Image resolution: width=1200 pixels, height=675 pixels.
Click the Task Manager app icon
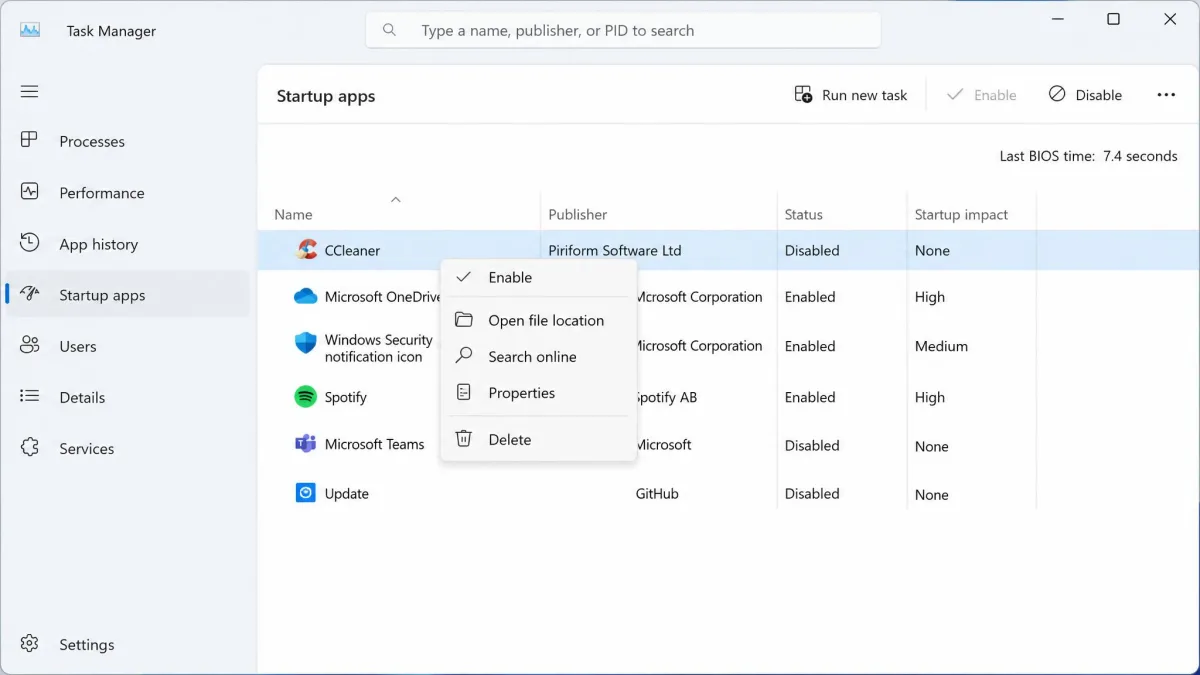30,30
